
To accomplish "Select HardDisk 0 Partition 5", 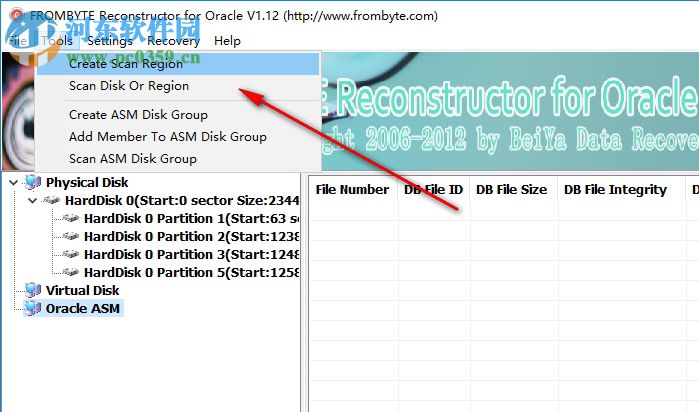I will pyautogui.click(x=192, y=272).
